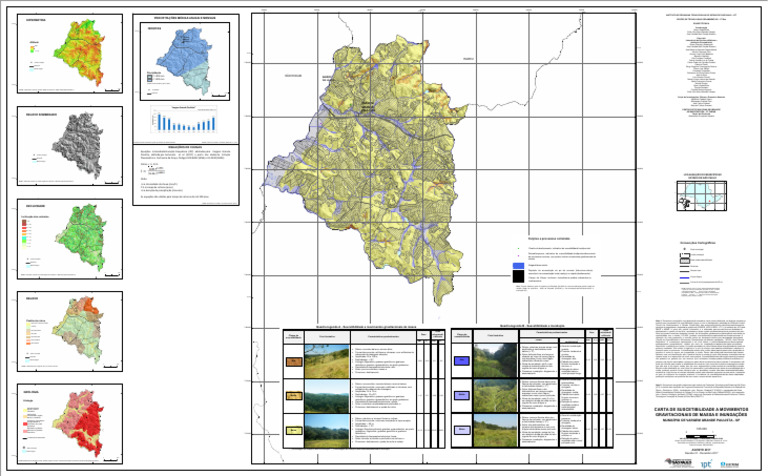Click the grassy hillside photo for high susceptibility

(x=327, y=361)
